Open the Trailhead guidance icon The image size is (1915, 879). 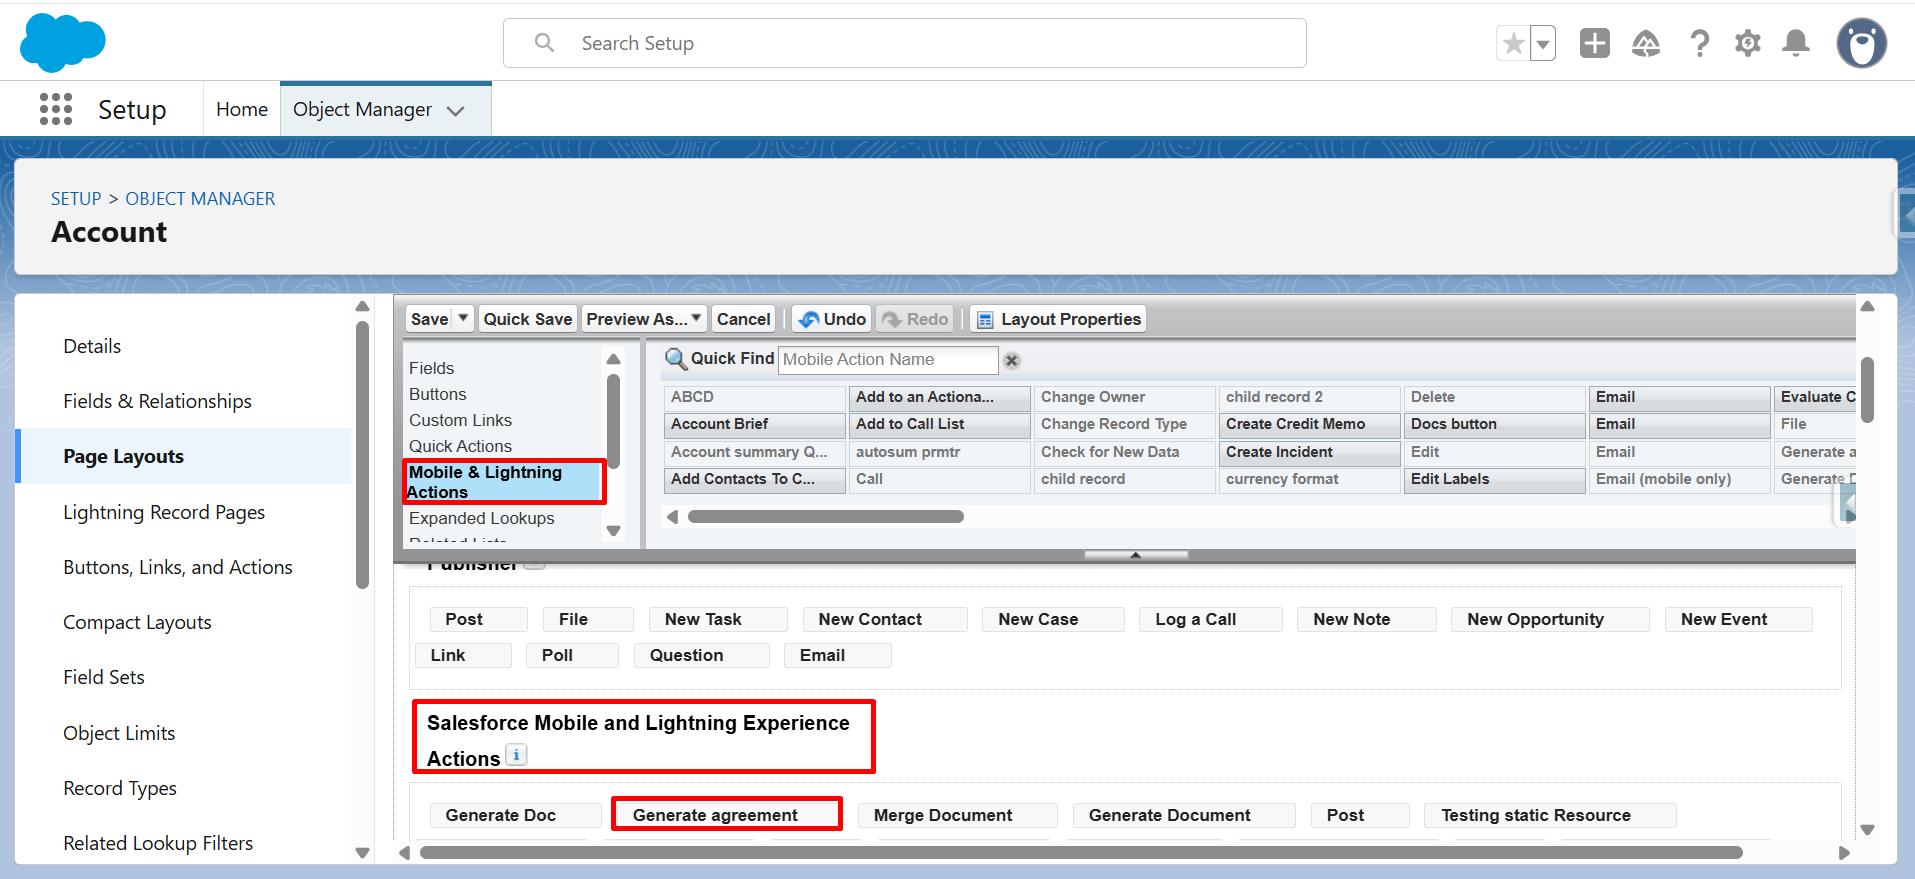(x=1645, y=44)
